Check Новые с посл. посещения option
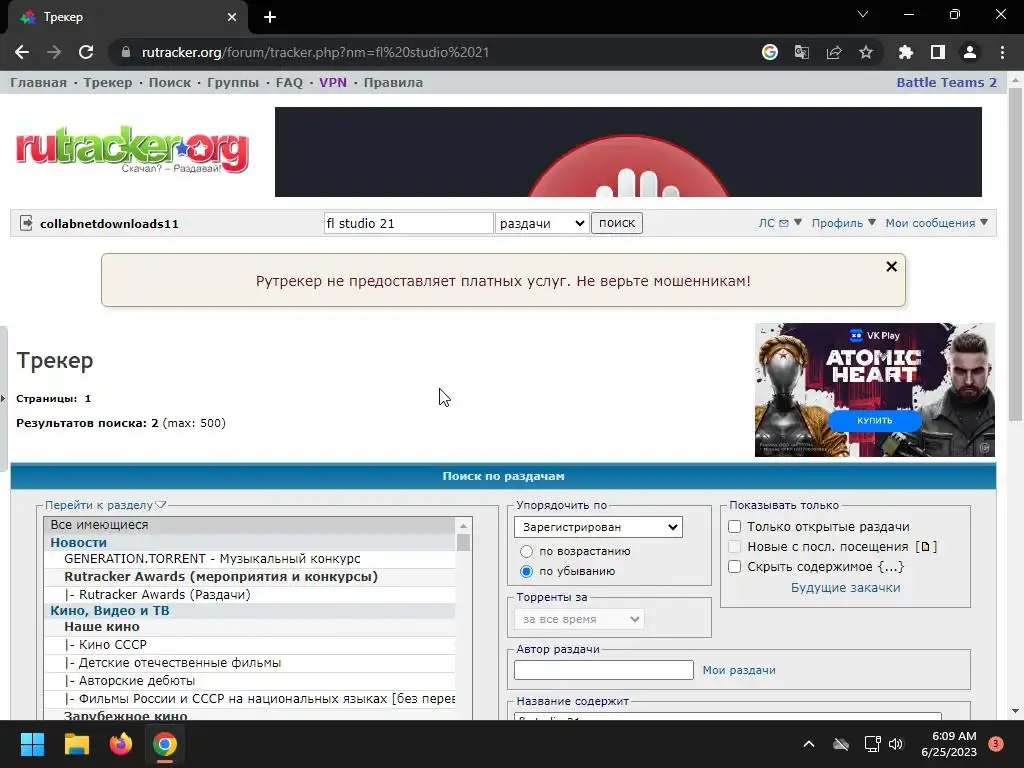The width and height of the screenshot is (1024, 768). (735, 547)
